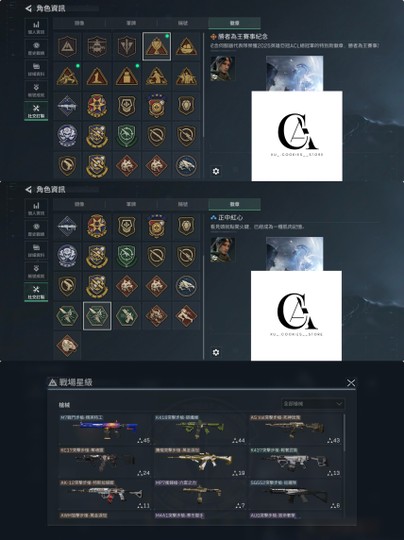
Task: Select the highlighted green hexagon badge in the lower panel
Action: (x=97, y=316)
